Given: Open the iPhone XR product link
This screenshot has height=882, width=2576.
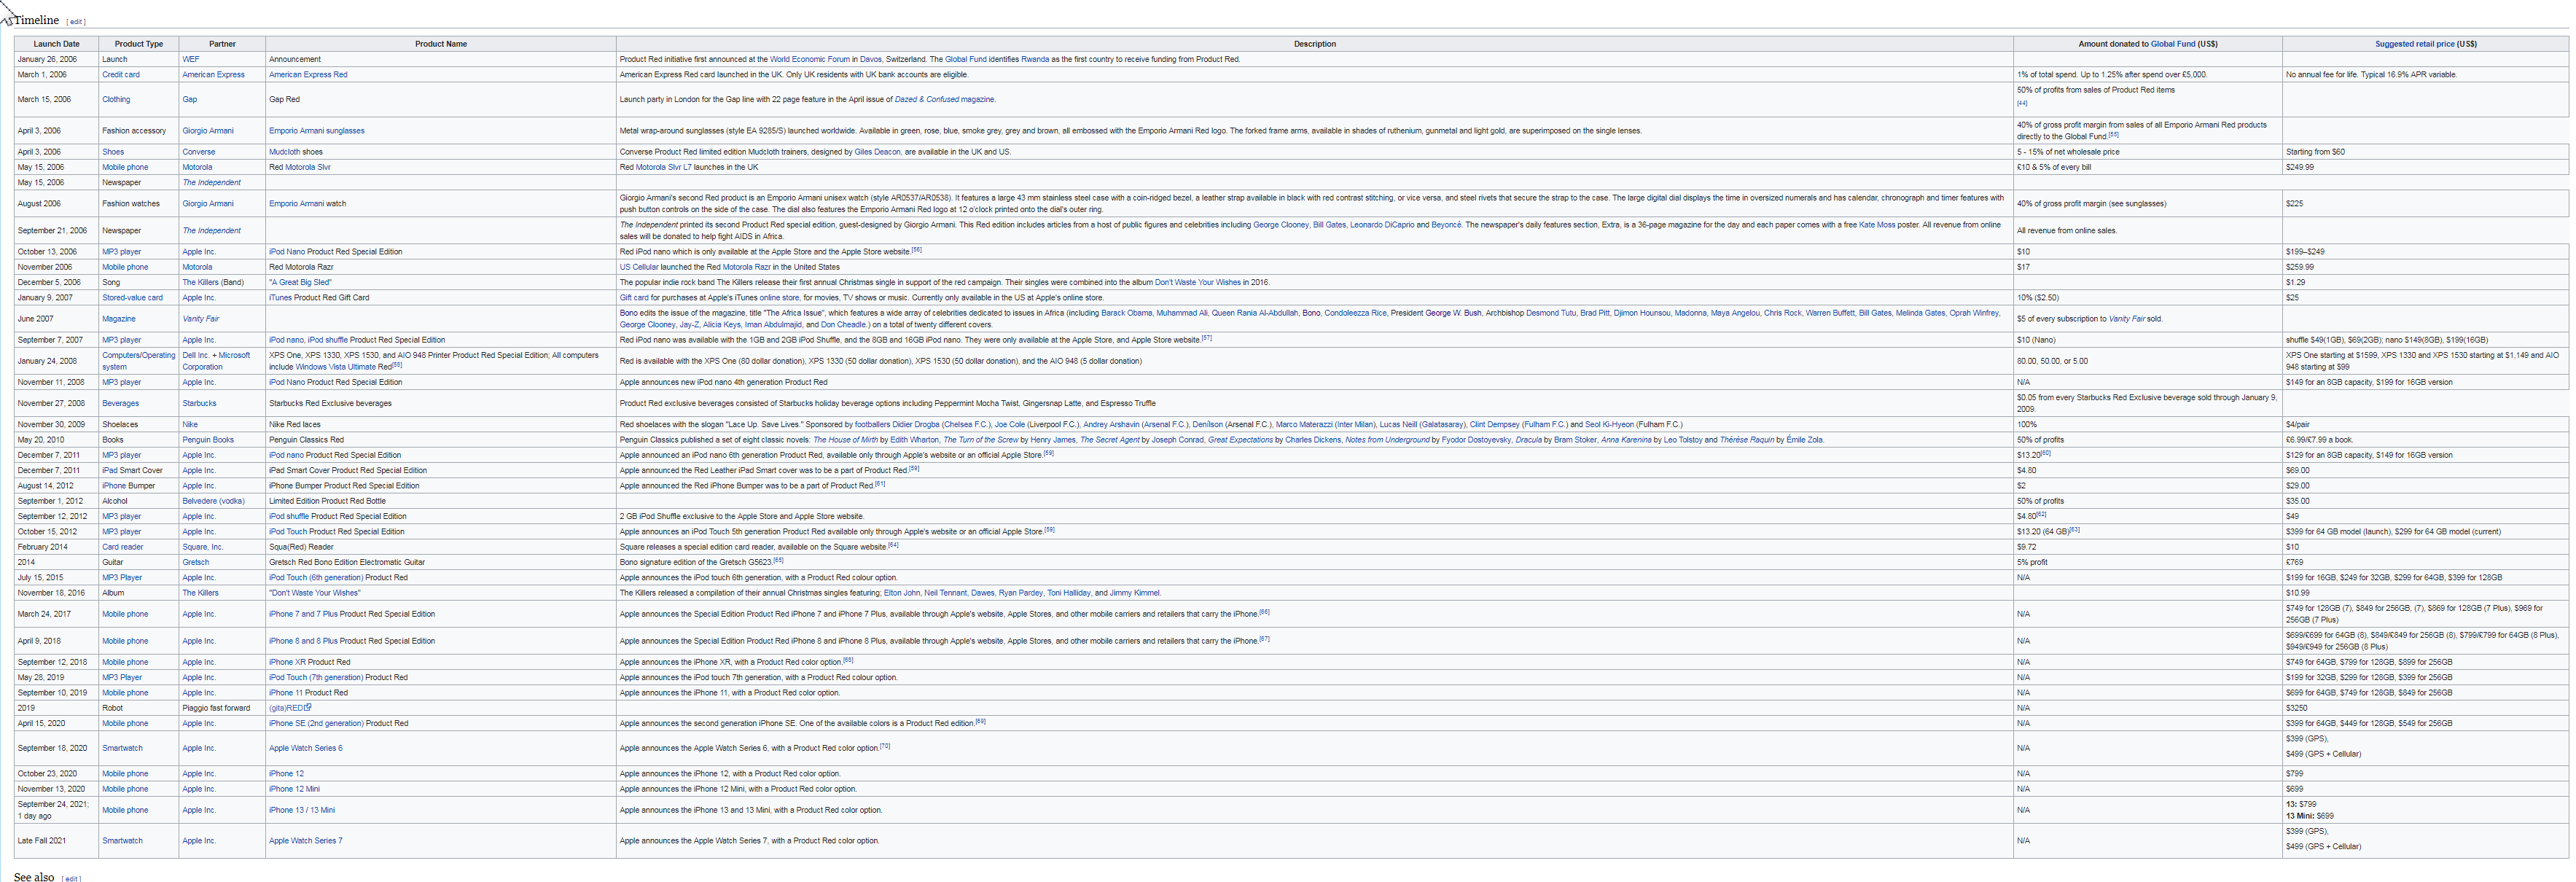Looking at the screenshot, I should (x=287, y=662).
